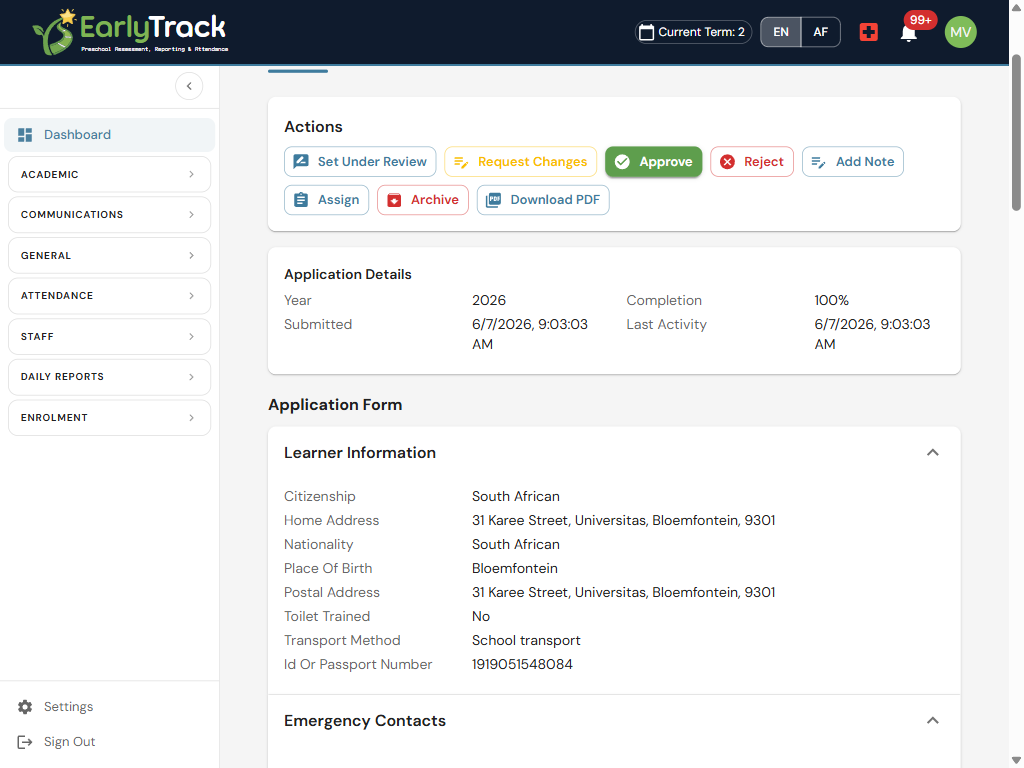Open notifications bell
Screen dimensions: 1024x768
[908, 33]
